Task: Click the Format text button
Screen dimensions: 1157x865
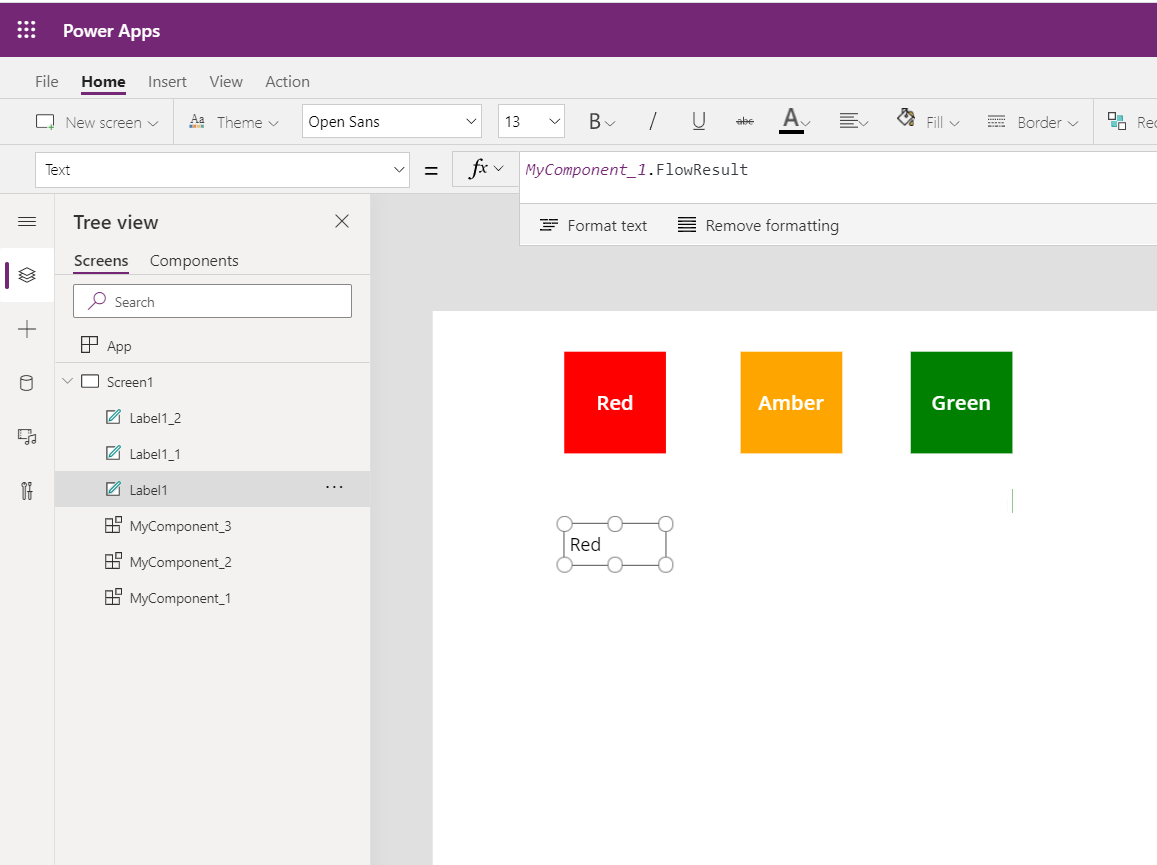Action: point(593,225)
